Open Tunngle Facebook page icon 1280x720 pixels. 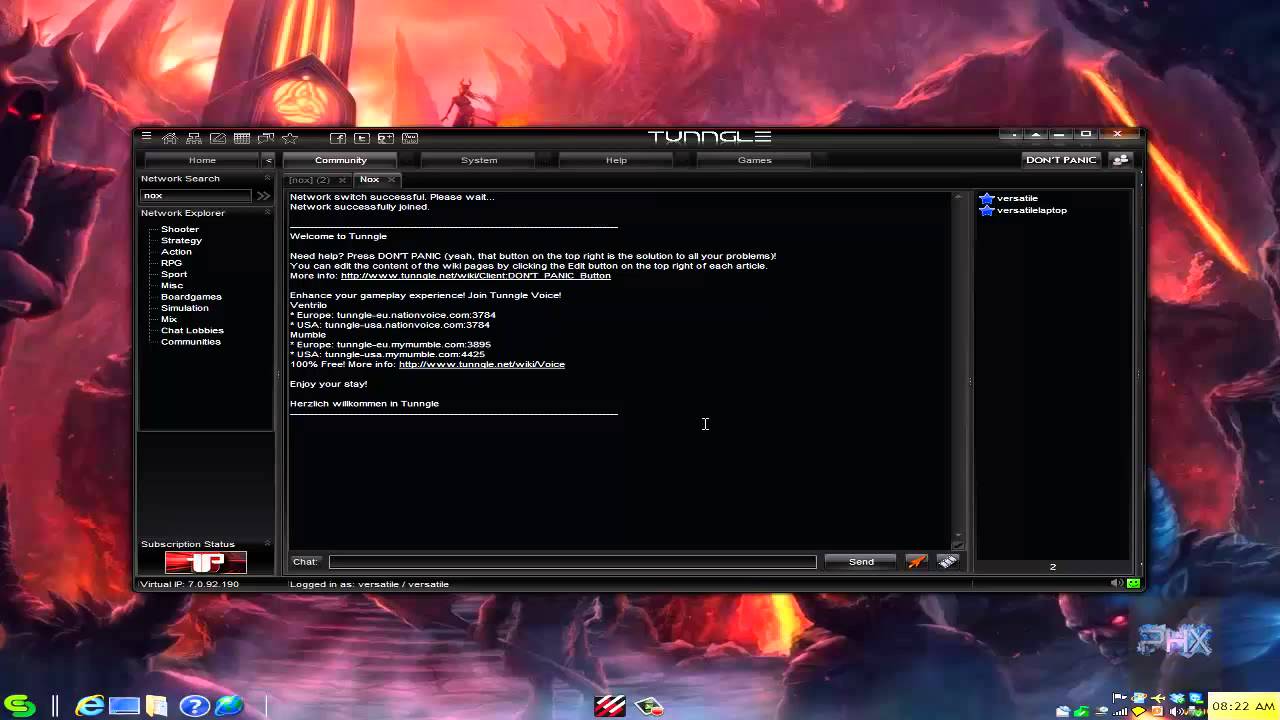338,138
